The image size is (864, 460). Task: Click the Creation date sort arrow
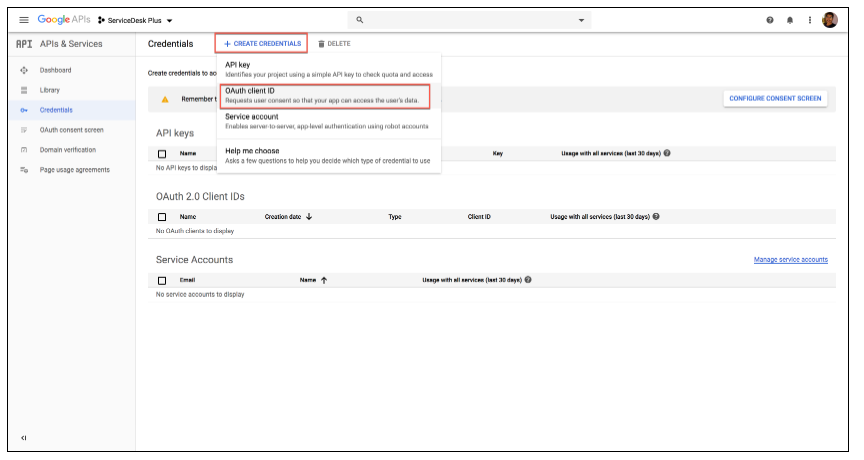[309, 216]
